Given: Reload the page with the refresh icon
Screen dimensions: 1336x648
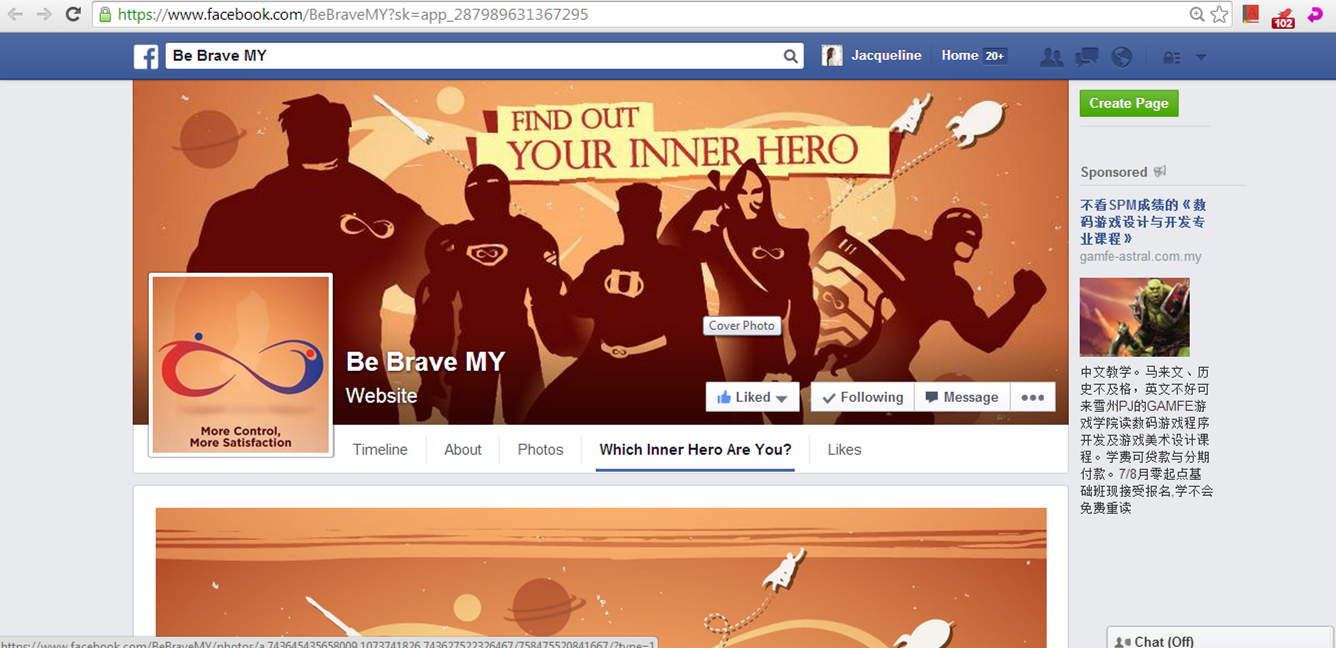Looking at the screenshot, I should (x=73, y=15).
